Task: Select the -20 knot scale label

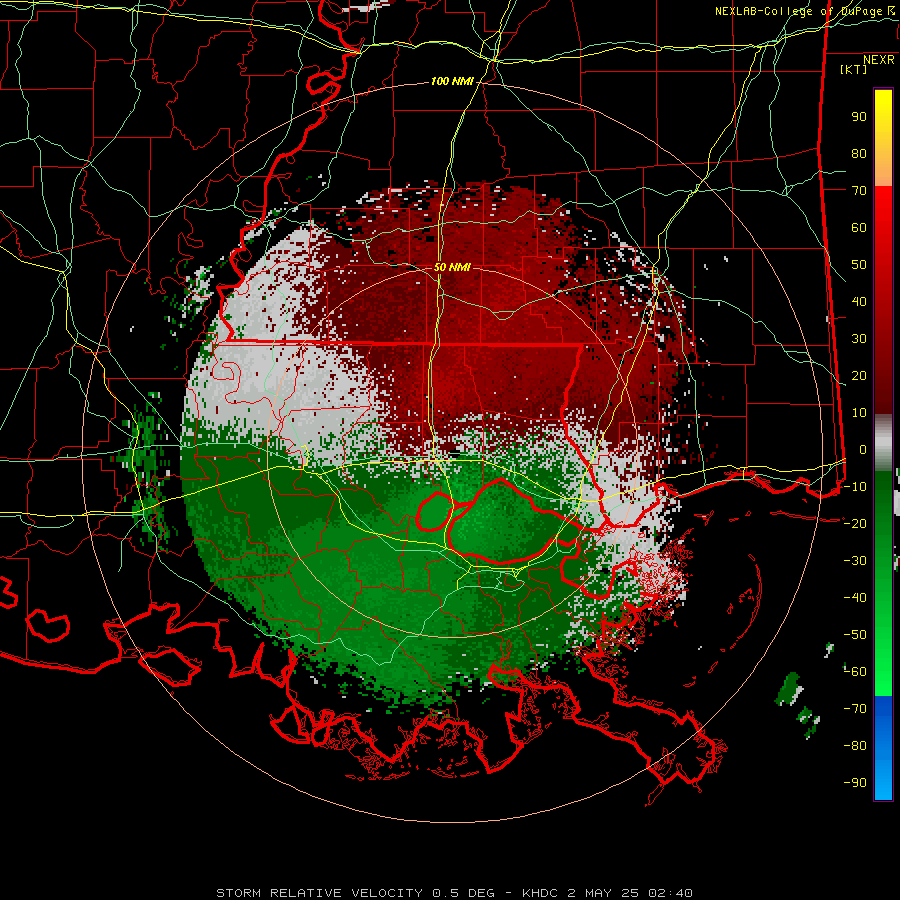Action: (855, 523)
